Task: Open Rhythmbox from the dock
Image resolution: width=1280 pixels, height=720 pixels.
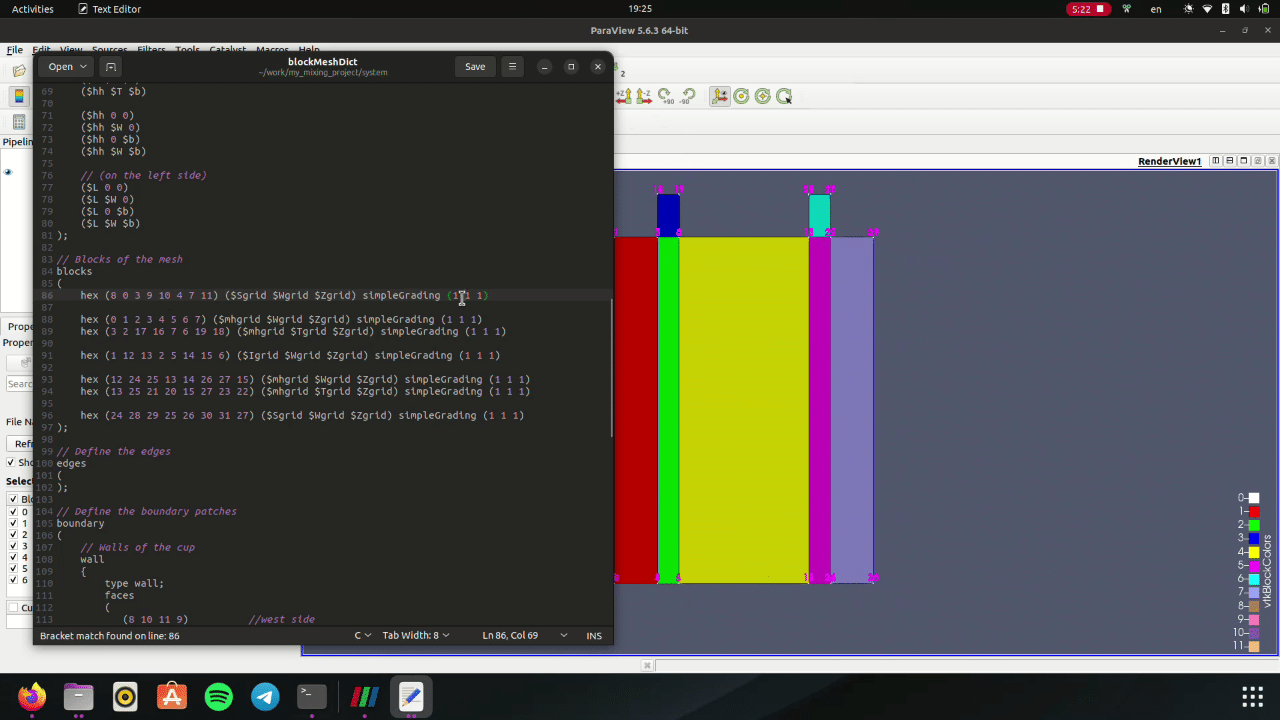Action: pyautogui.click(x=125, y=696)
